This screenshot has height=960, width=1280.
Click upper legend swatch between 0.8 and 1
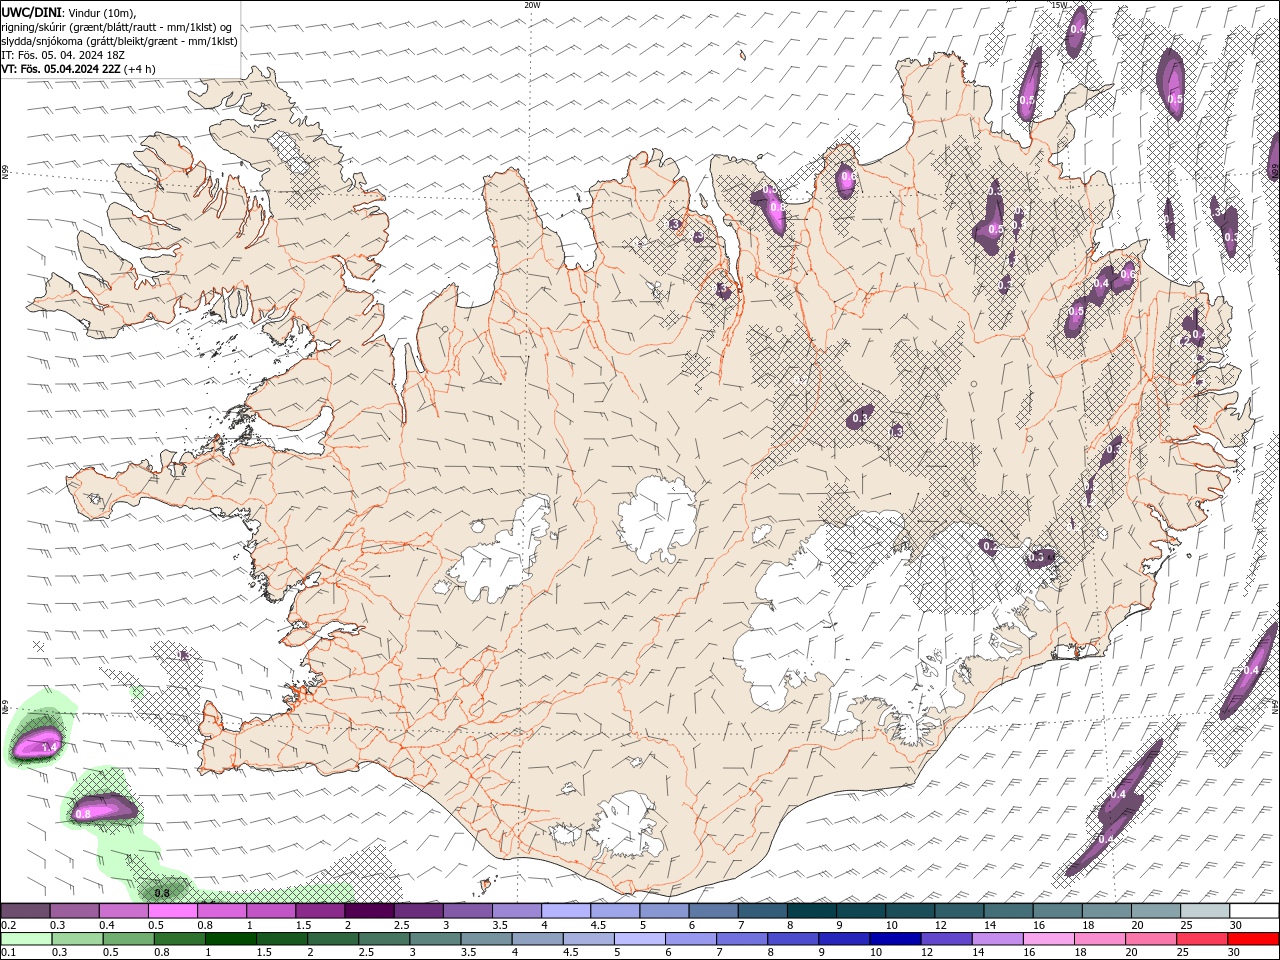(222, 911)
